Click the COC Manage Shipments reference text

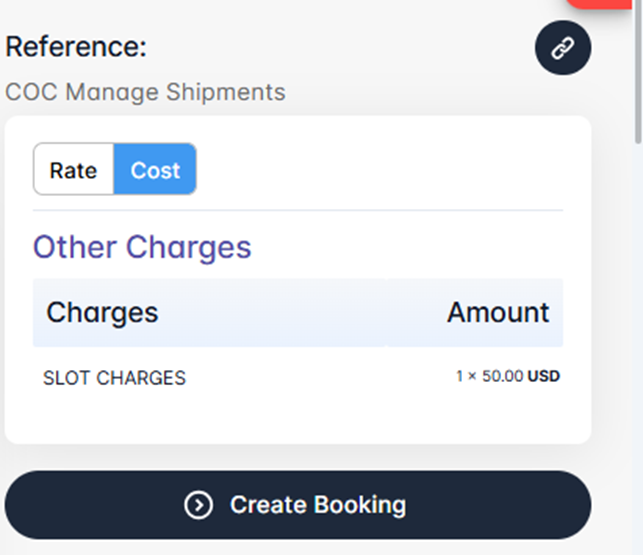tap(145, 92)
